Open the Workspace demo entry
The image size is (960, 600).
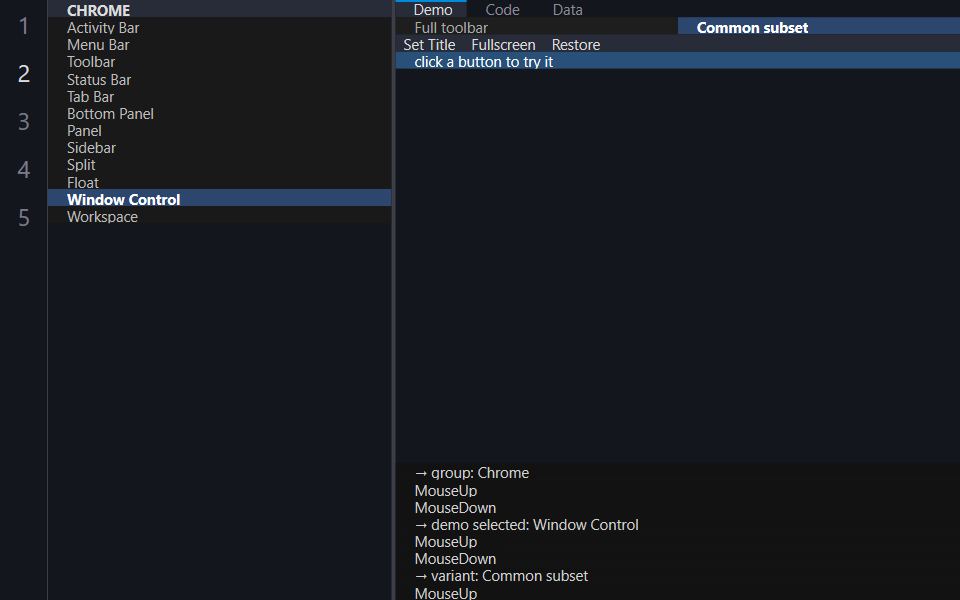point(219,217)
